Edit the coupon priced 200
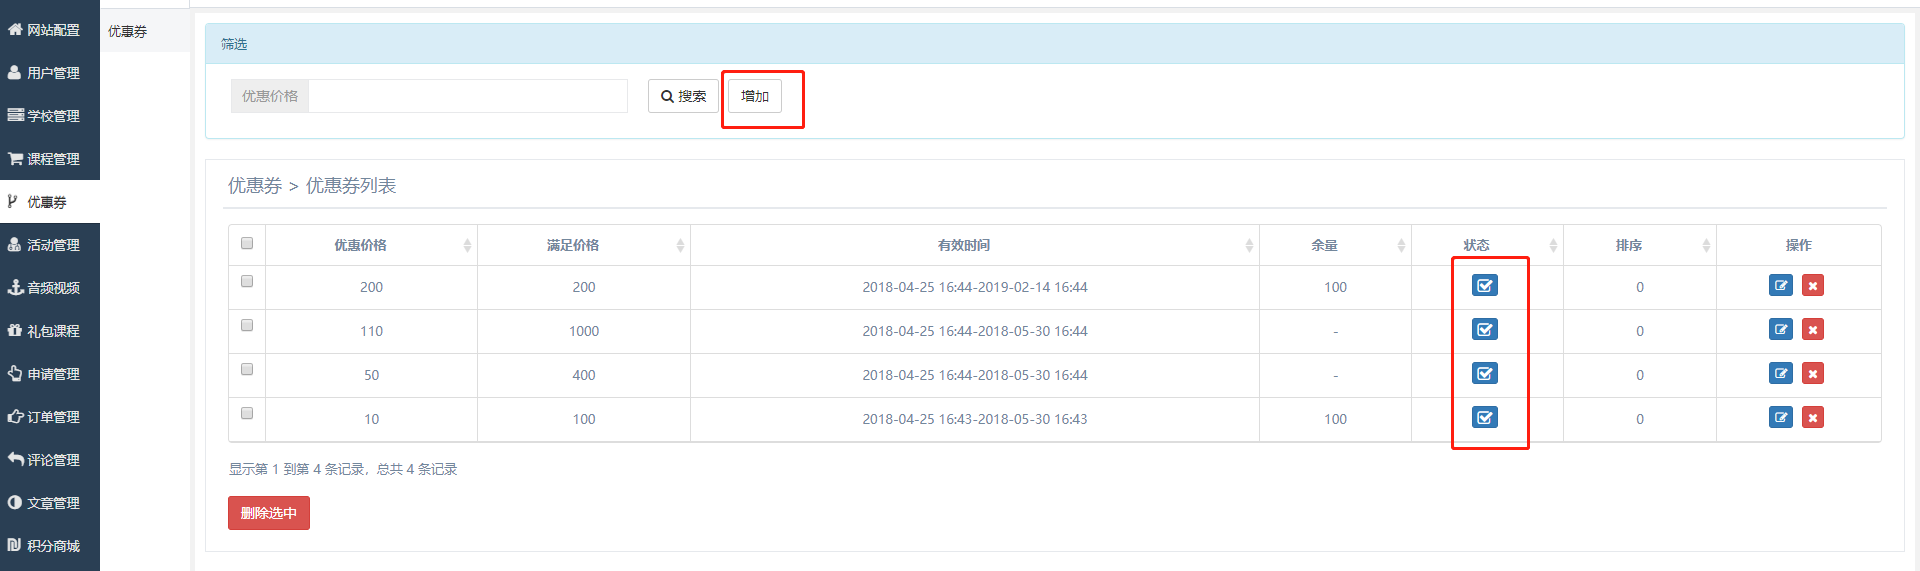 (x=1781, y=286)
